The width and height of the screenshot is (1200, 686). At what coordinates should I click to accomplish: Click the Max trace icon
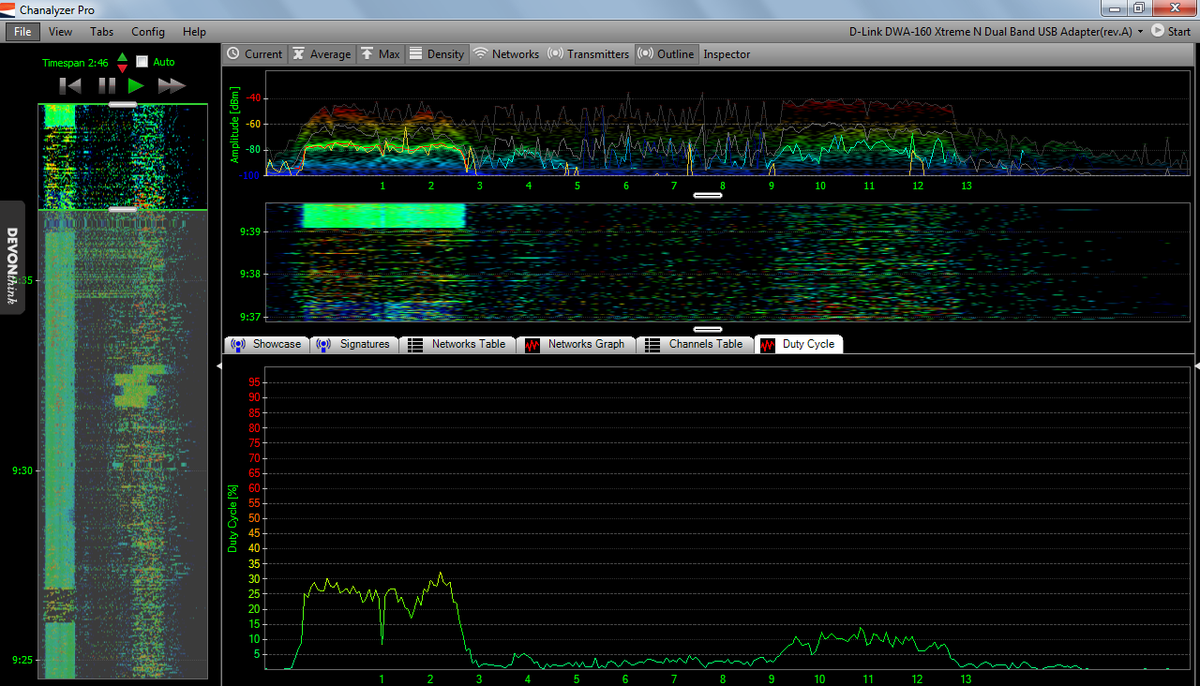(x=380, y=54)
